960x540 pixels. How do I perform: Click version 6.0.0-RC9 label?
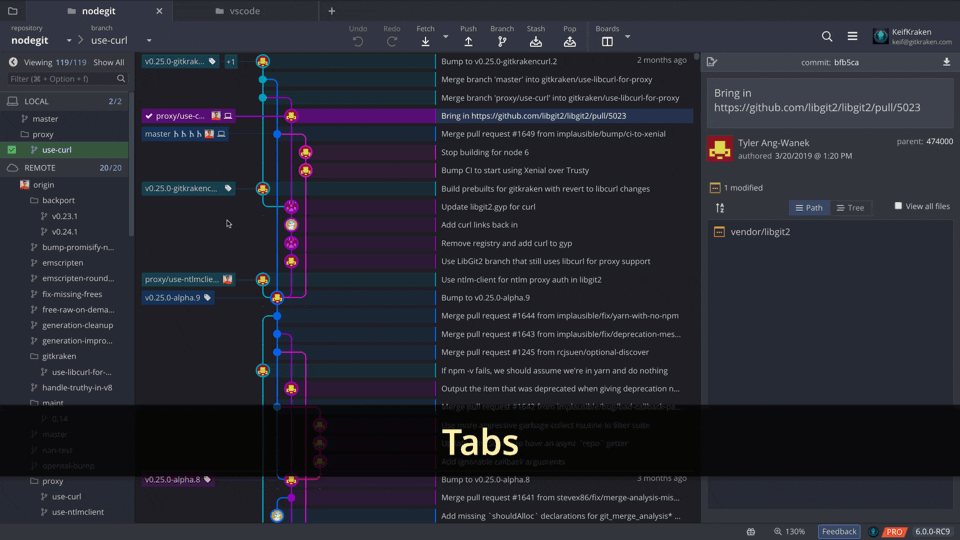point(932,531)
